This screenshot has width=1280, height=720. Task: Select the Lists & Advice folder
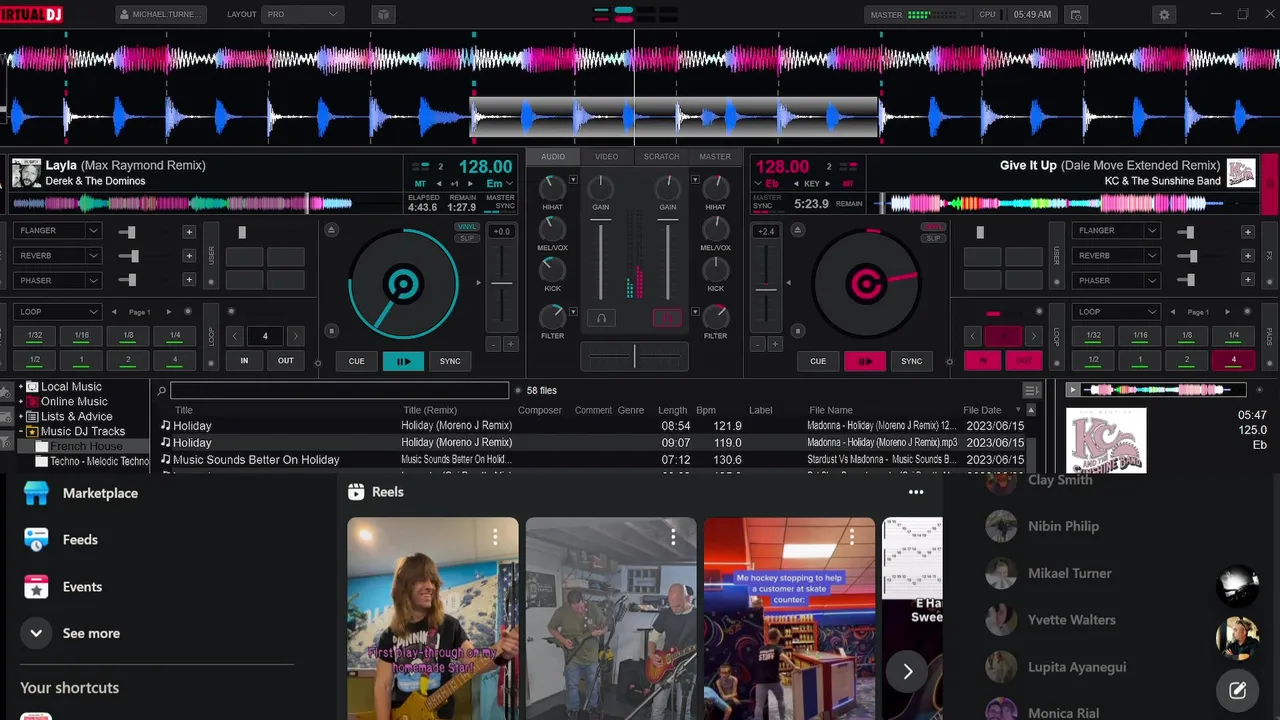tap(77, 416)
